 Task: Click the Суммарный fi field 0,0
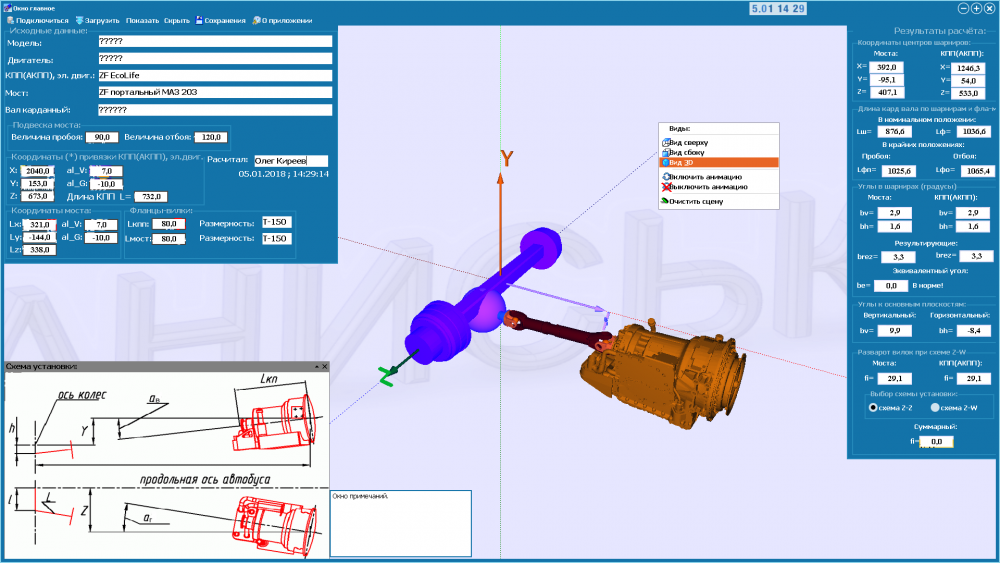[936, 441]
